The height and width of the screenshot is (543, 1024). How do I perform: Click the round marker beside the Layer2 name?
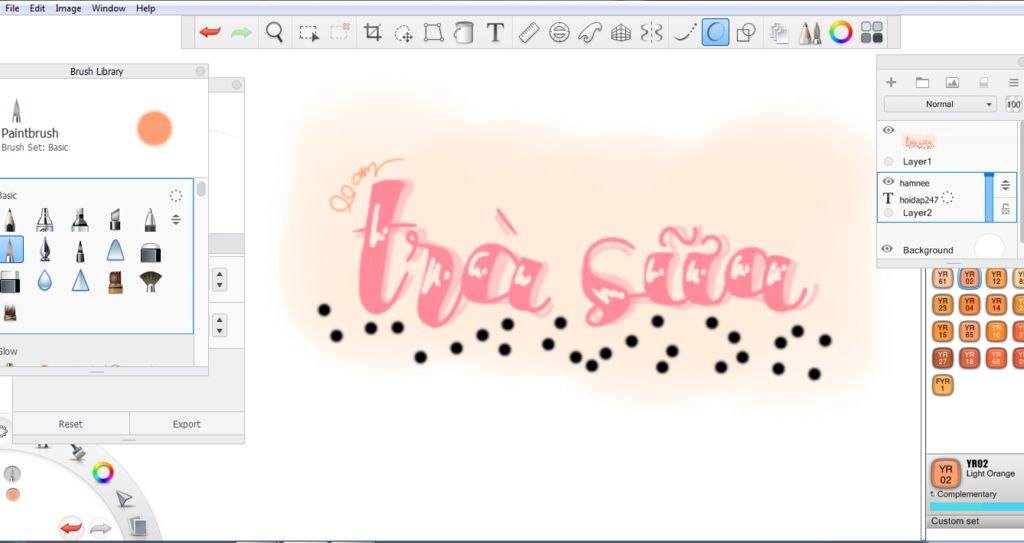click(888, 213)
